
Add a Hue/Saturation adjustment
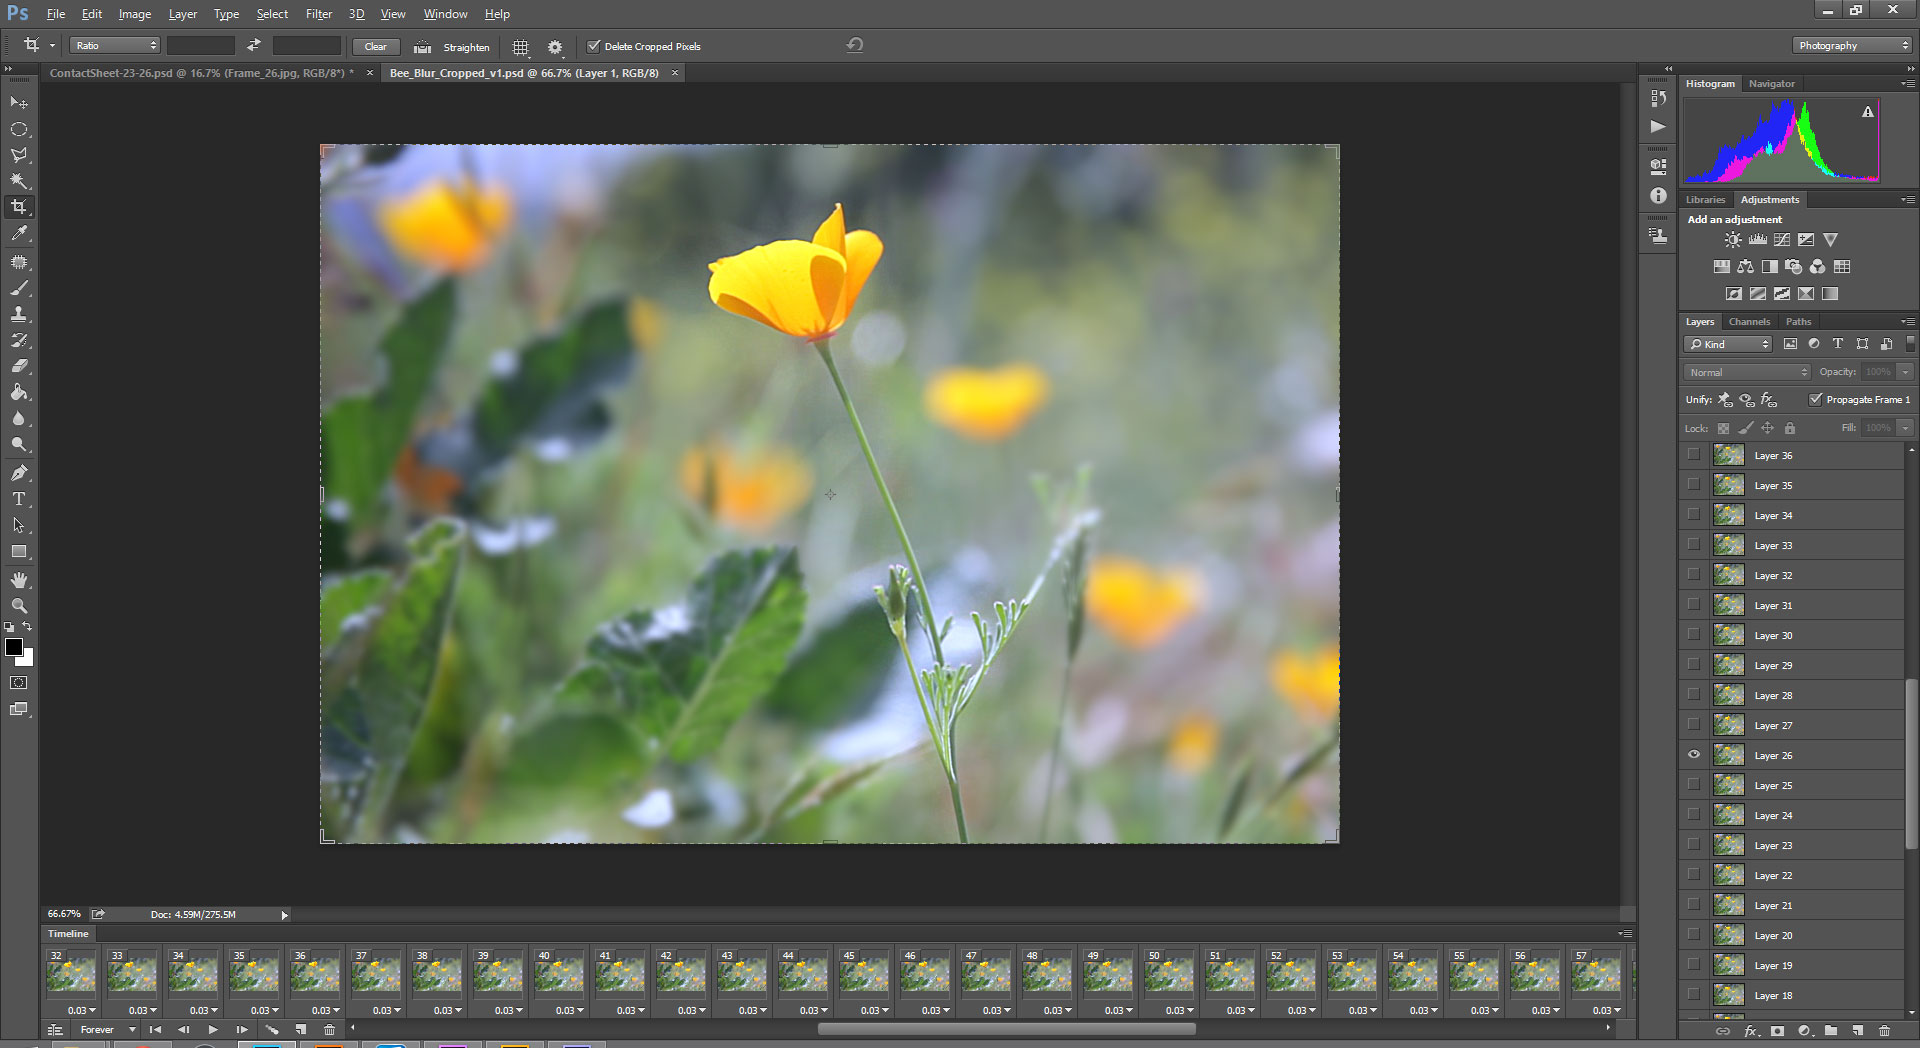[x=1721, y=267]
